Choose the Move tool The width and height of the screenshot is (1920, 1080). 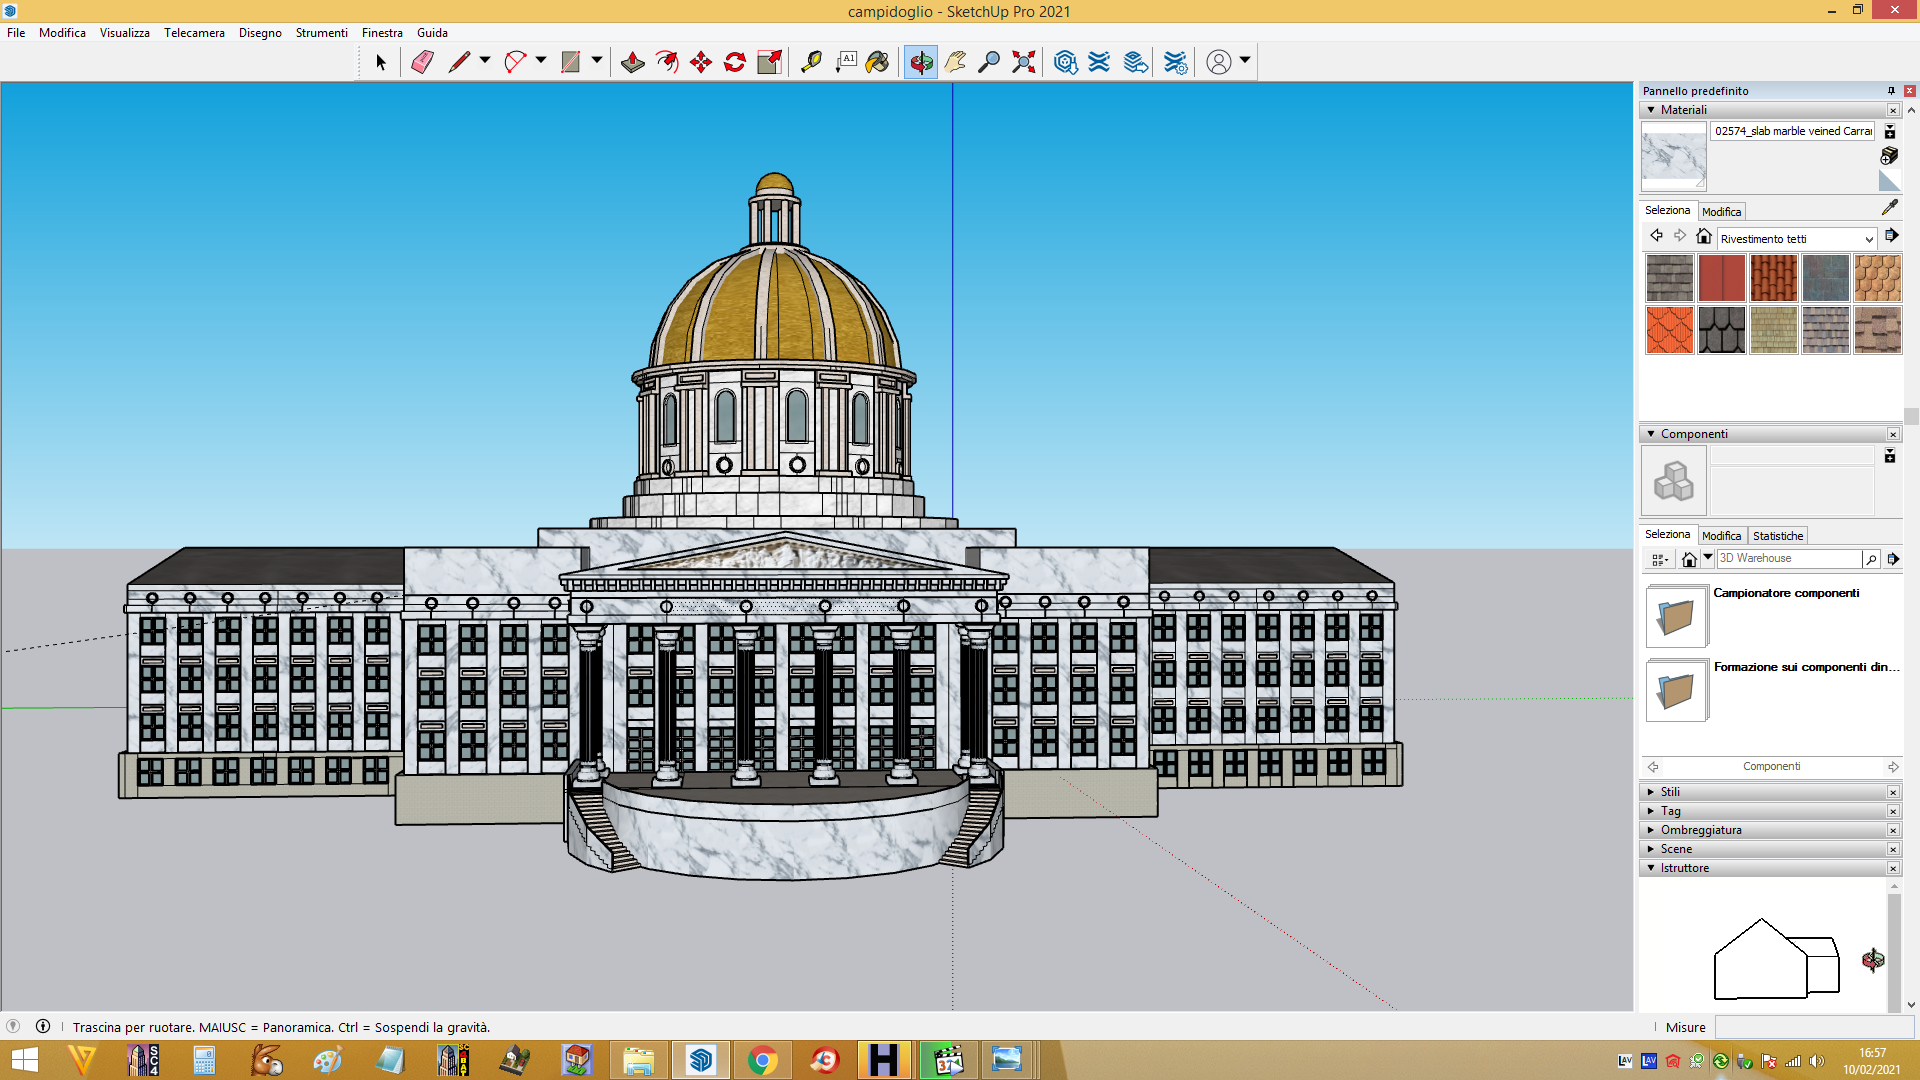pos(701,62)
